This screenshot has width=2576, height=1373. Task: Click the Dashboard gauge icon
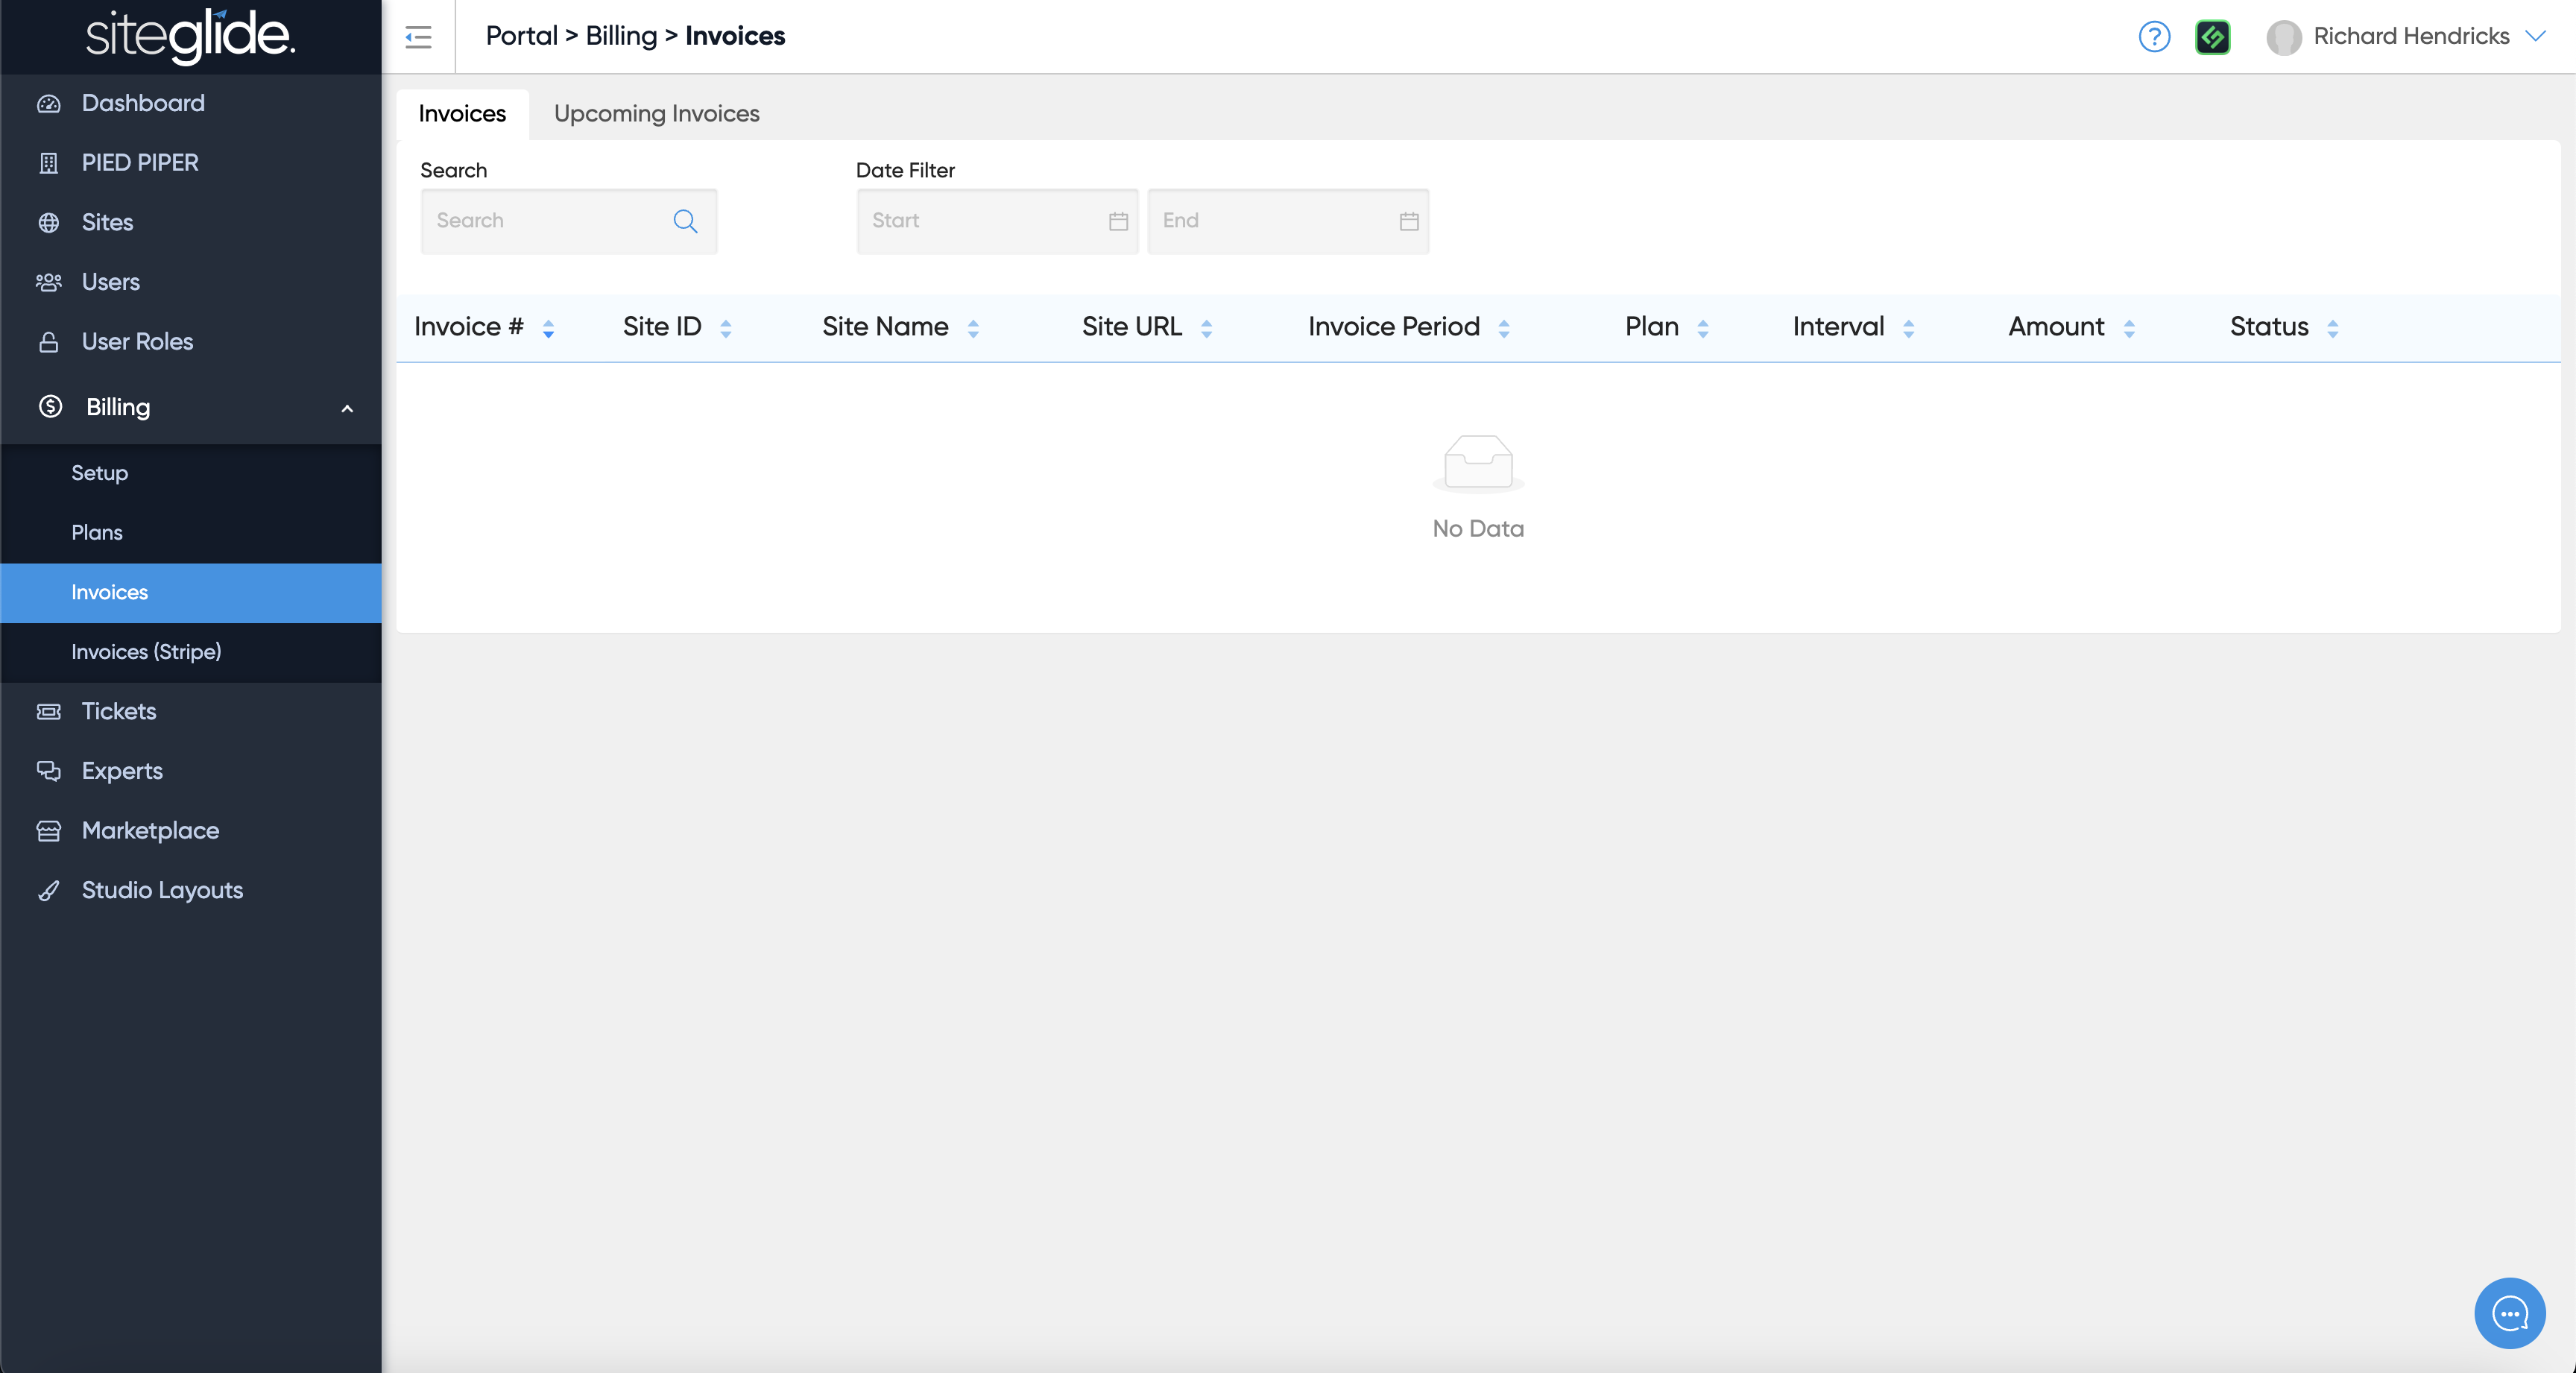click(49, 104)
